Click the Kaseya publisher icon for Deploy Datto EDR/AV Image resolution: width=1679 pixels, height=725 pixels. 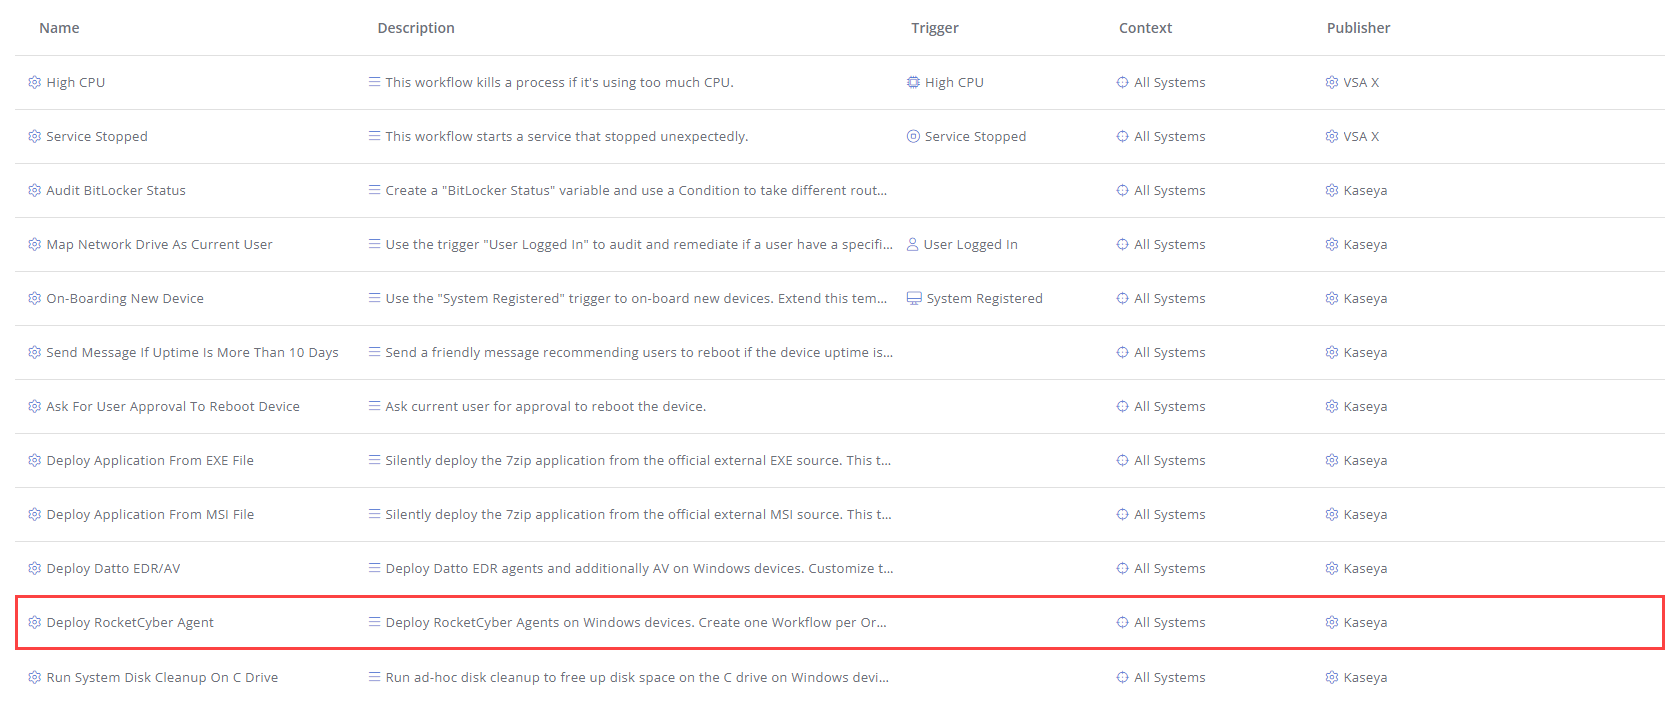[x=1332, y=568]
